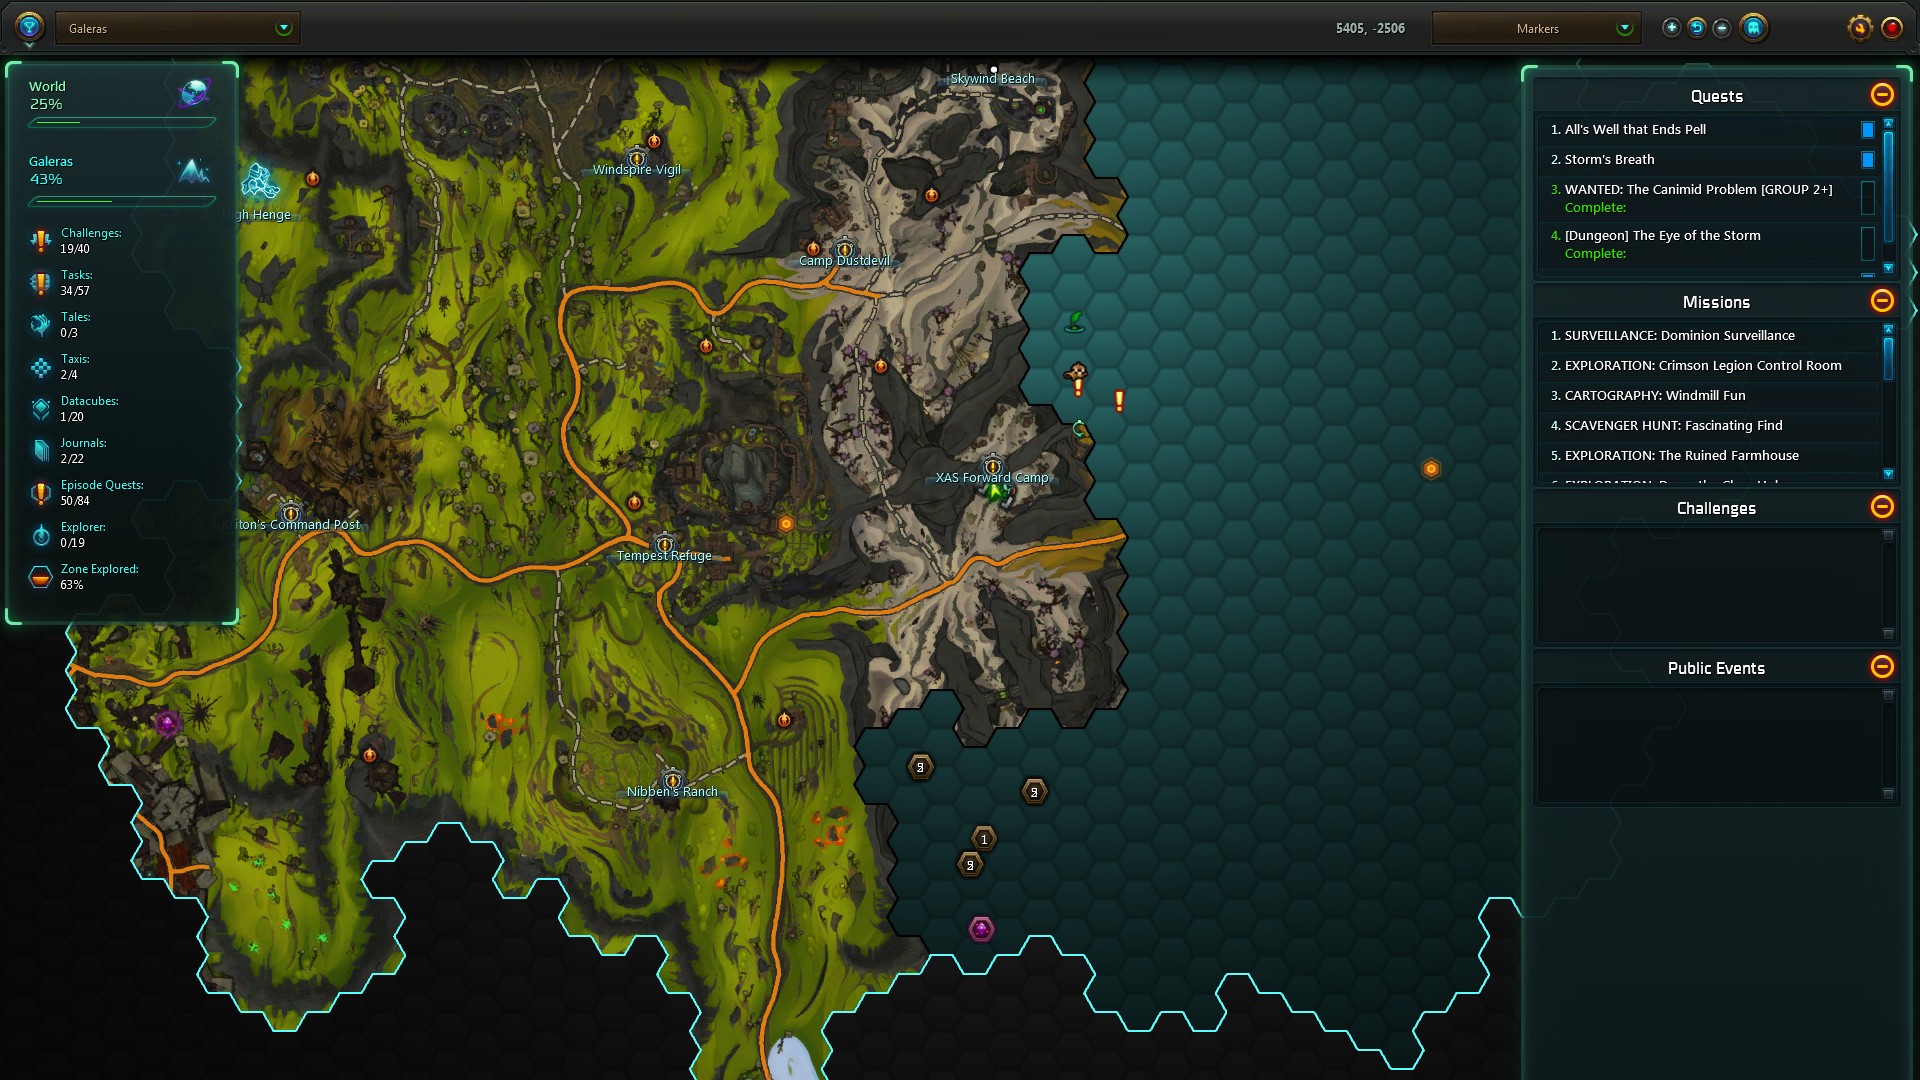Image resolution: width=1920 pixels, height=1080 pixels.
Task: Toggle the ghost mode icon button
Action: (1754, 28)
